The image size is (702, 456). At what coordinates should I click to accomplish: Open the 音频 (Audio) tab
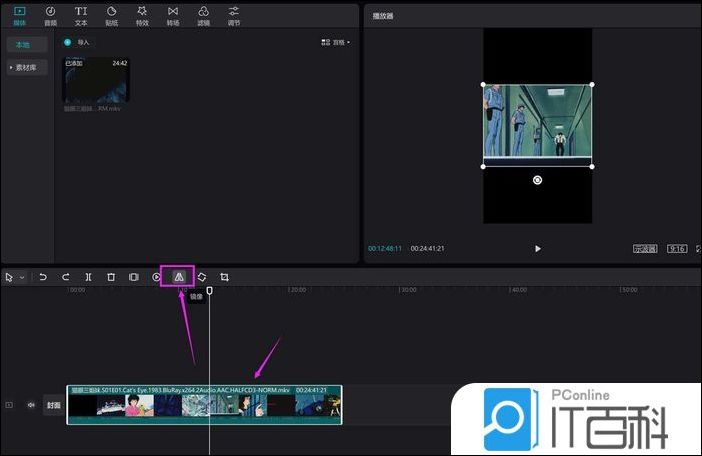[50, 14]
